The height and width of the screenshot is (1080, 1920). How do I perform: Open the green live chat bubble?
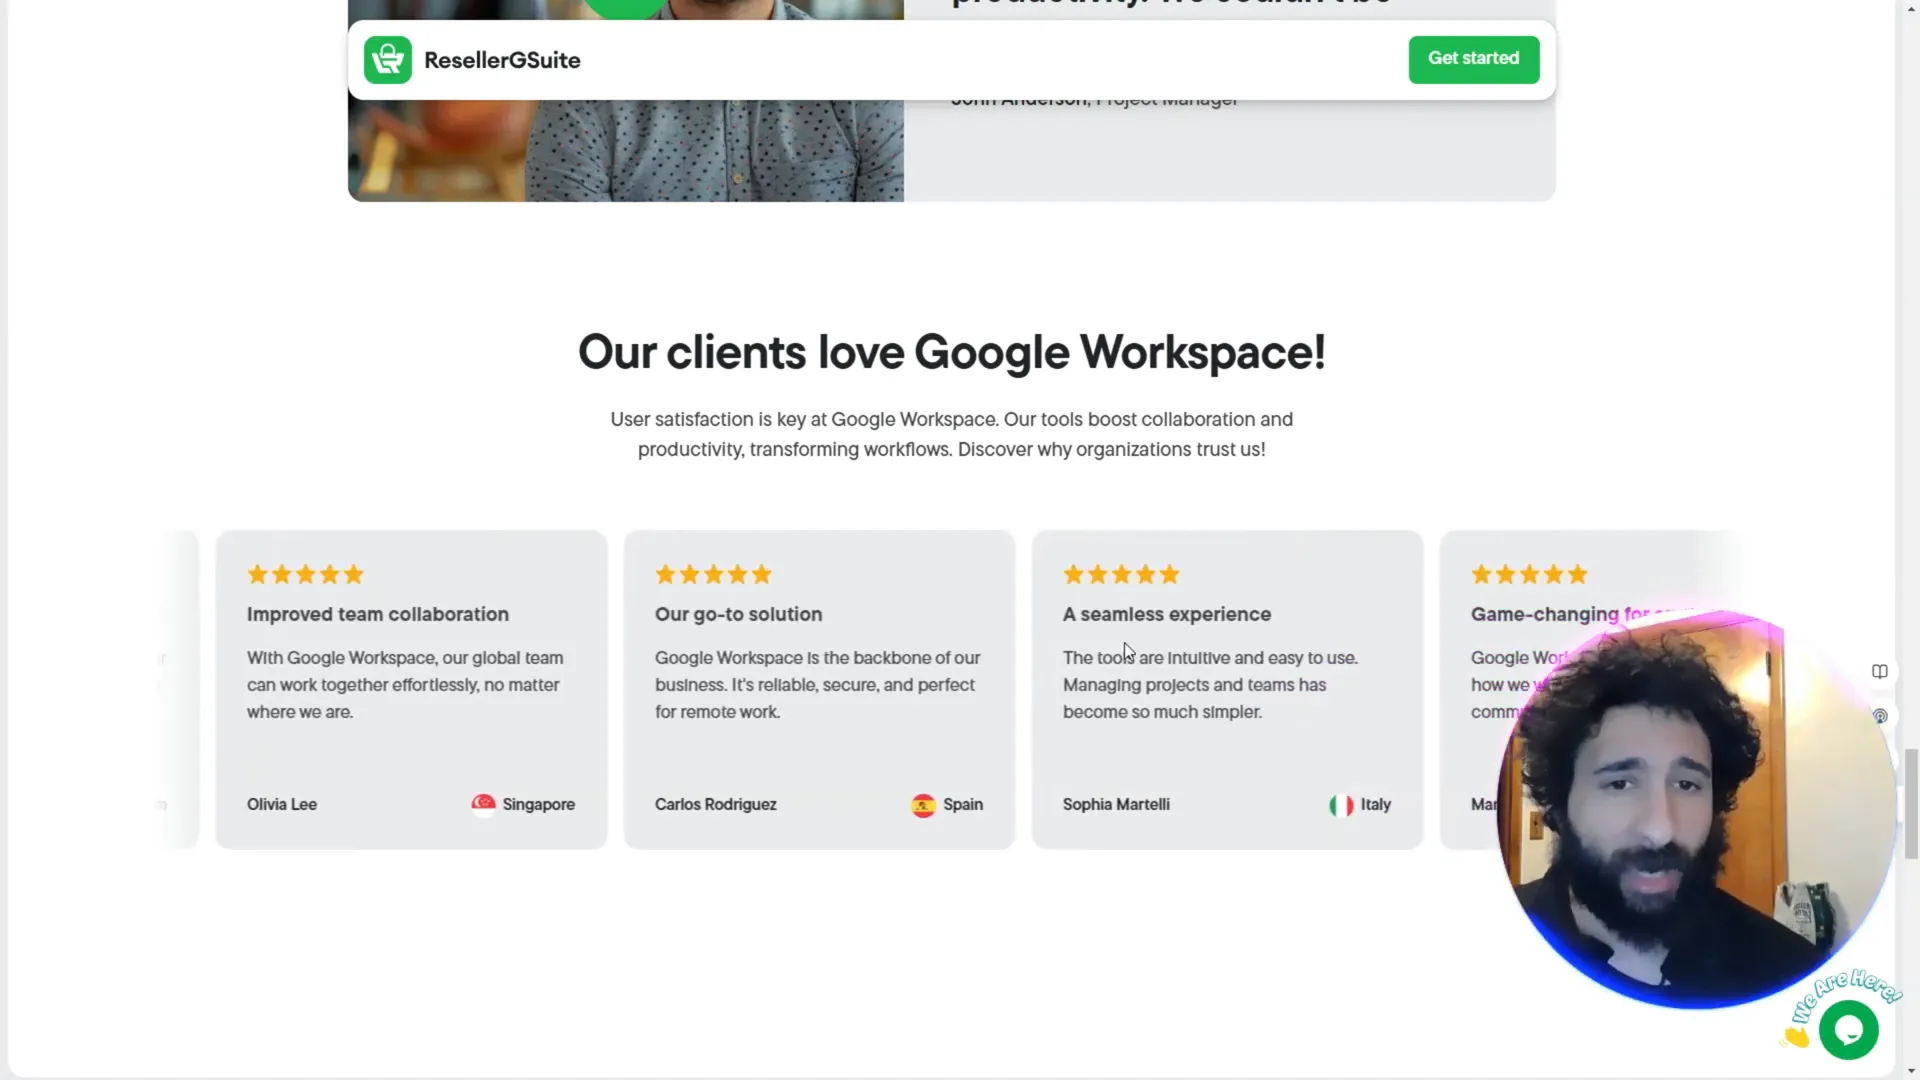1848,1030
